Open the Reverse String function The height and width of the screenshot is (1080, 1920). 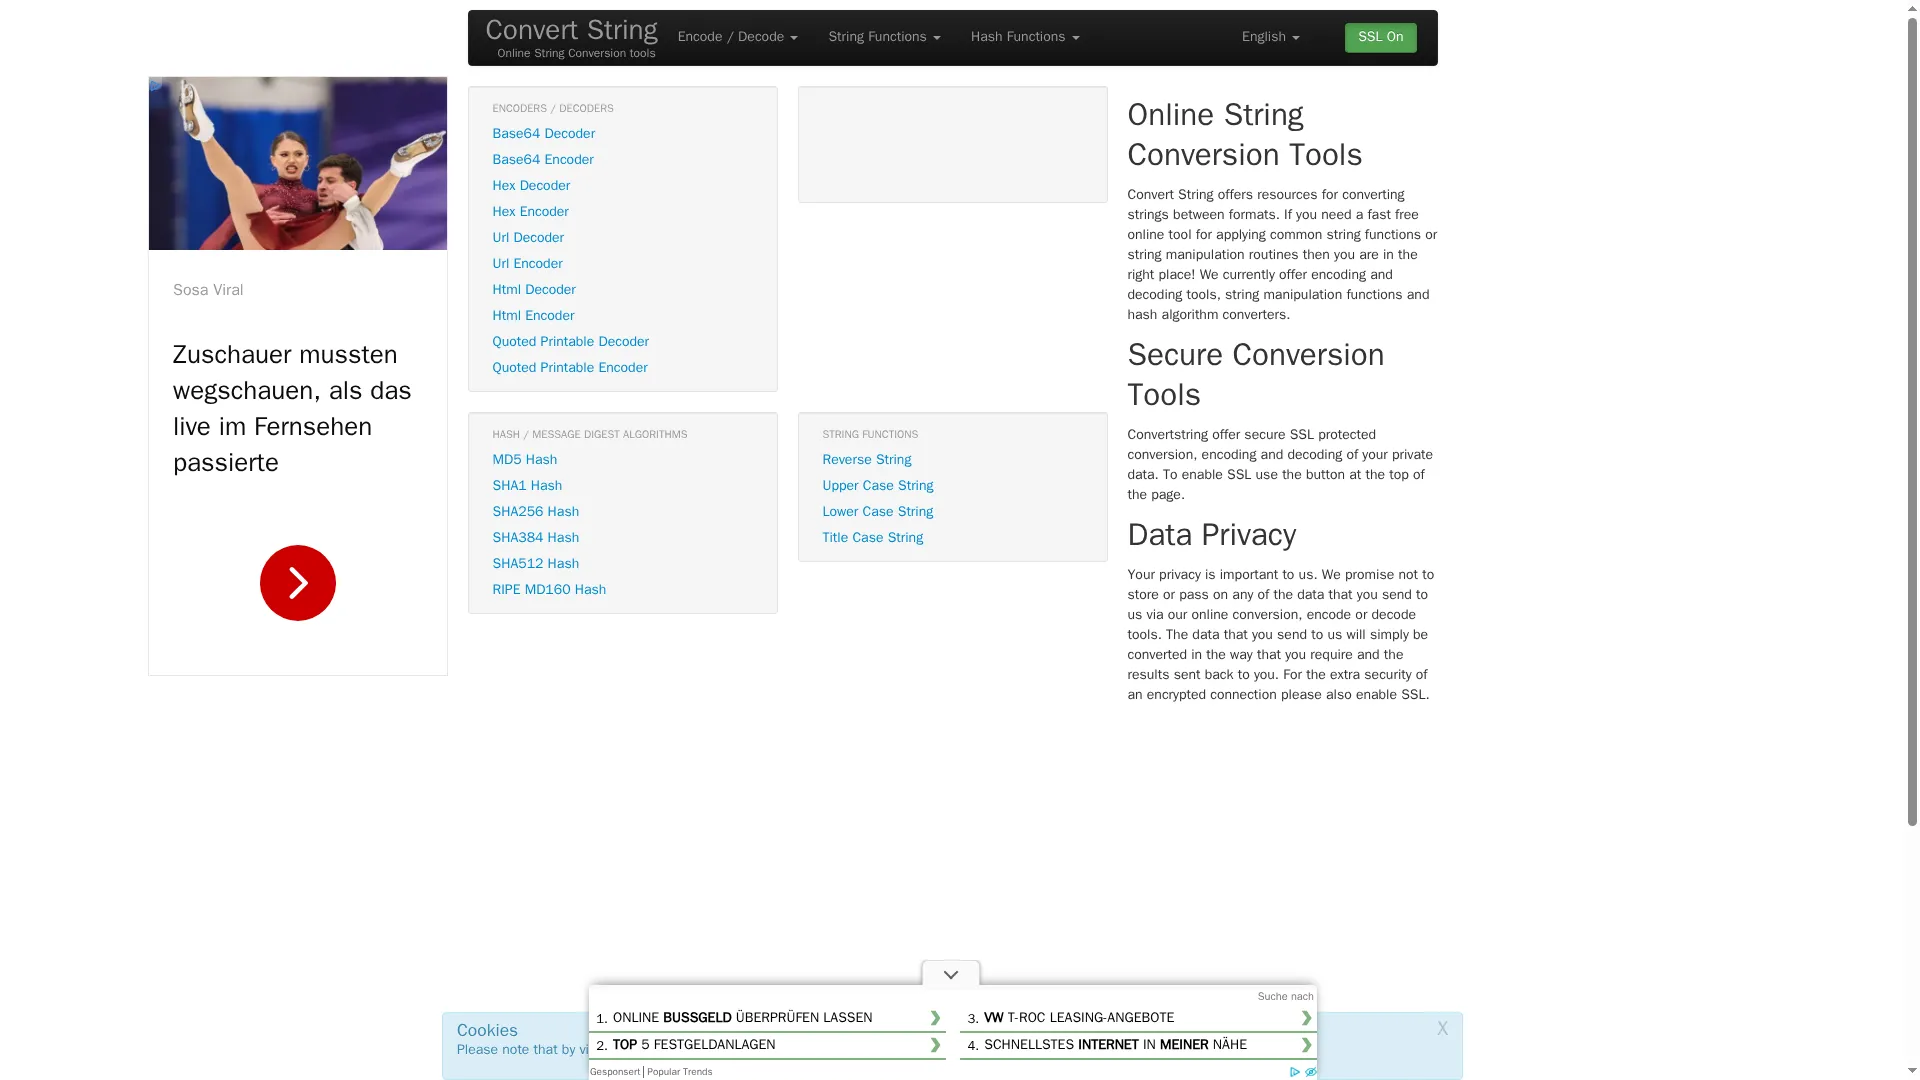866,459
